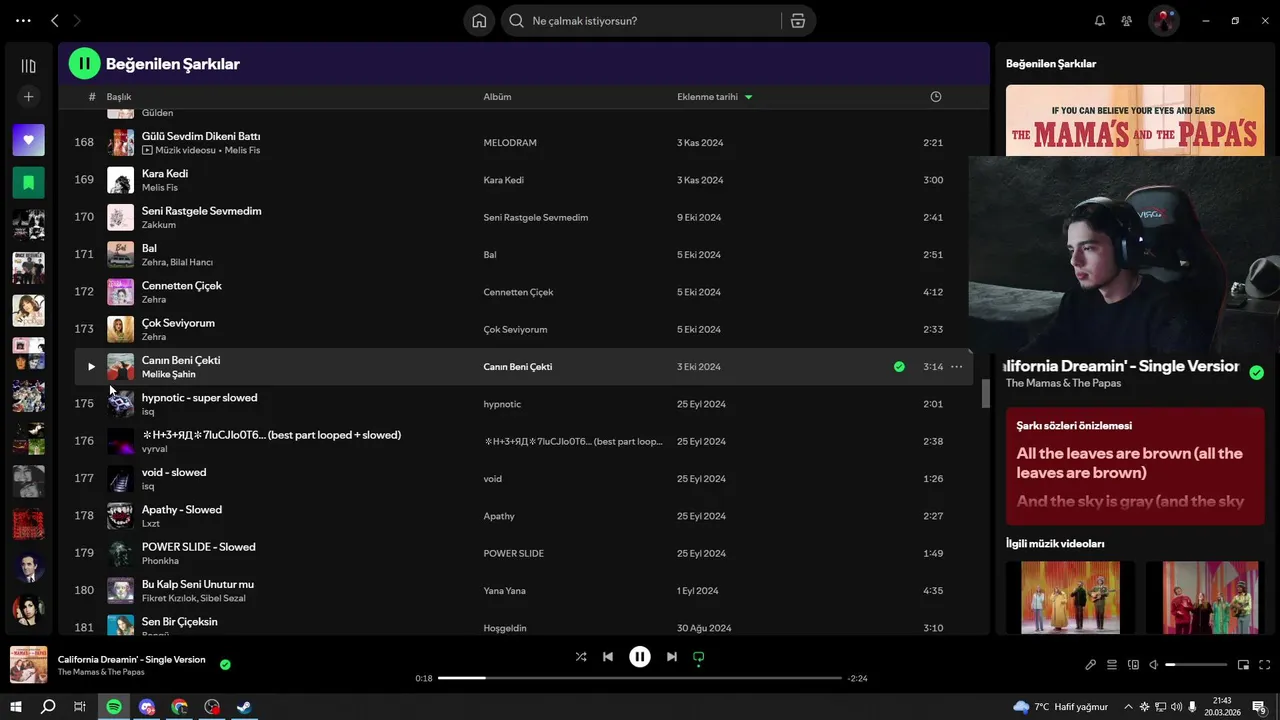Open the Kara Kedi song row

pyautogui.click(x=524, y=180)
